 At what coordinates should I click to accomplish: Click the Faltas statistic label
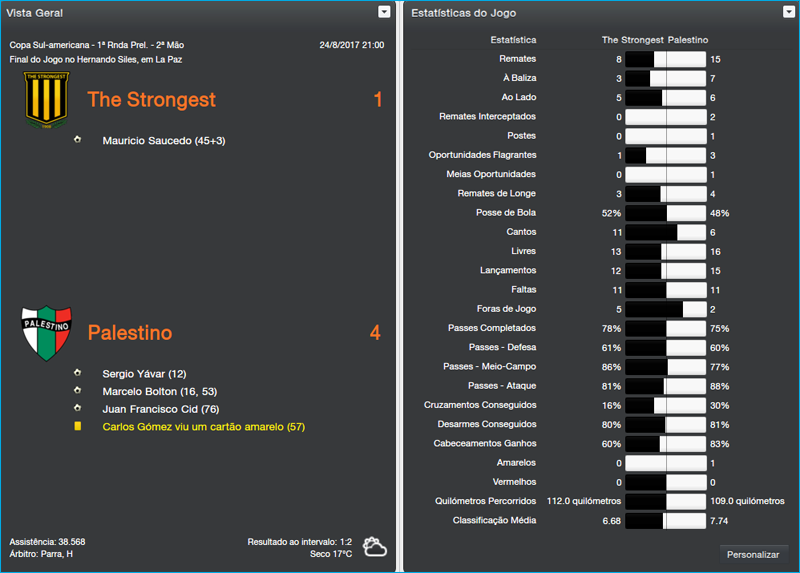click(523, 289)
